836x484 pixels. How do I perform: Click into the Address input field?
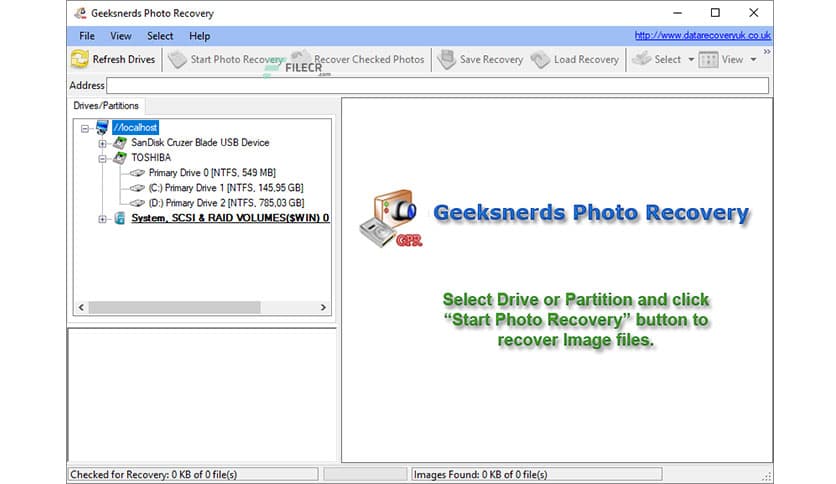(438, 85)
